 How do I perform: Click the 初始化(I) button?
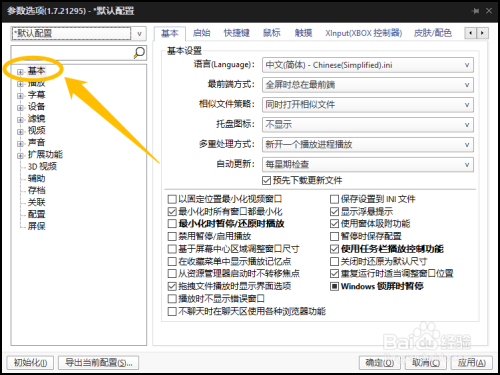[30, 362]
